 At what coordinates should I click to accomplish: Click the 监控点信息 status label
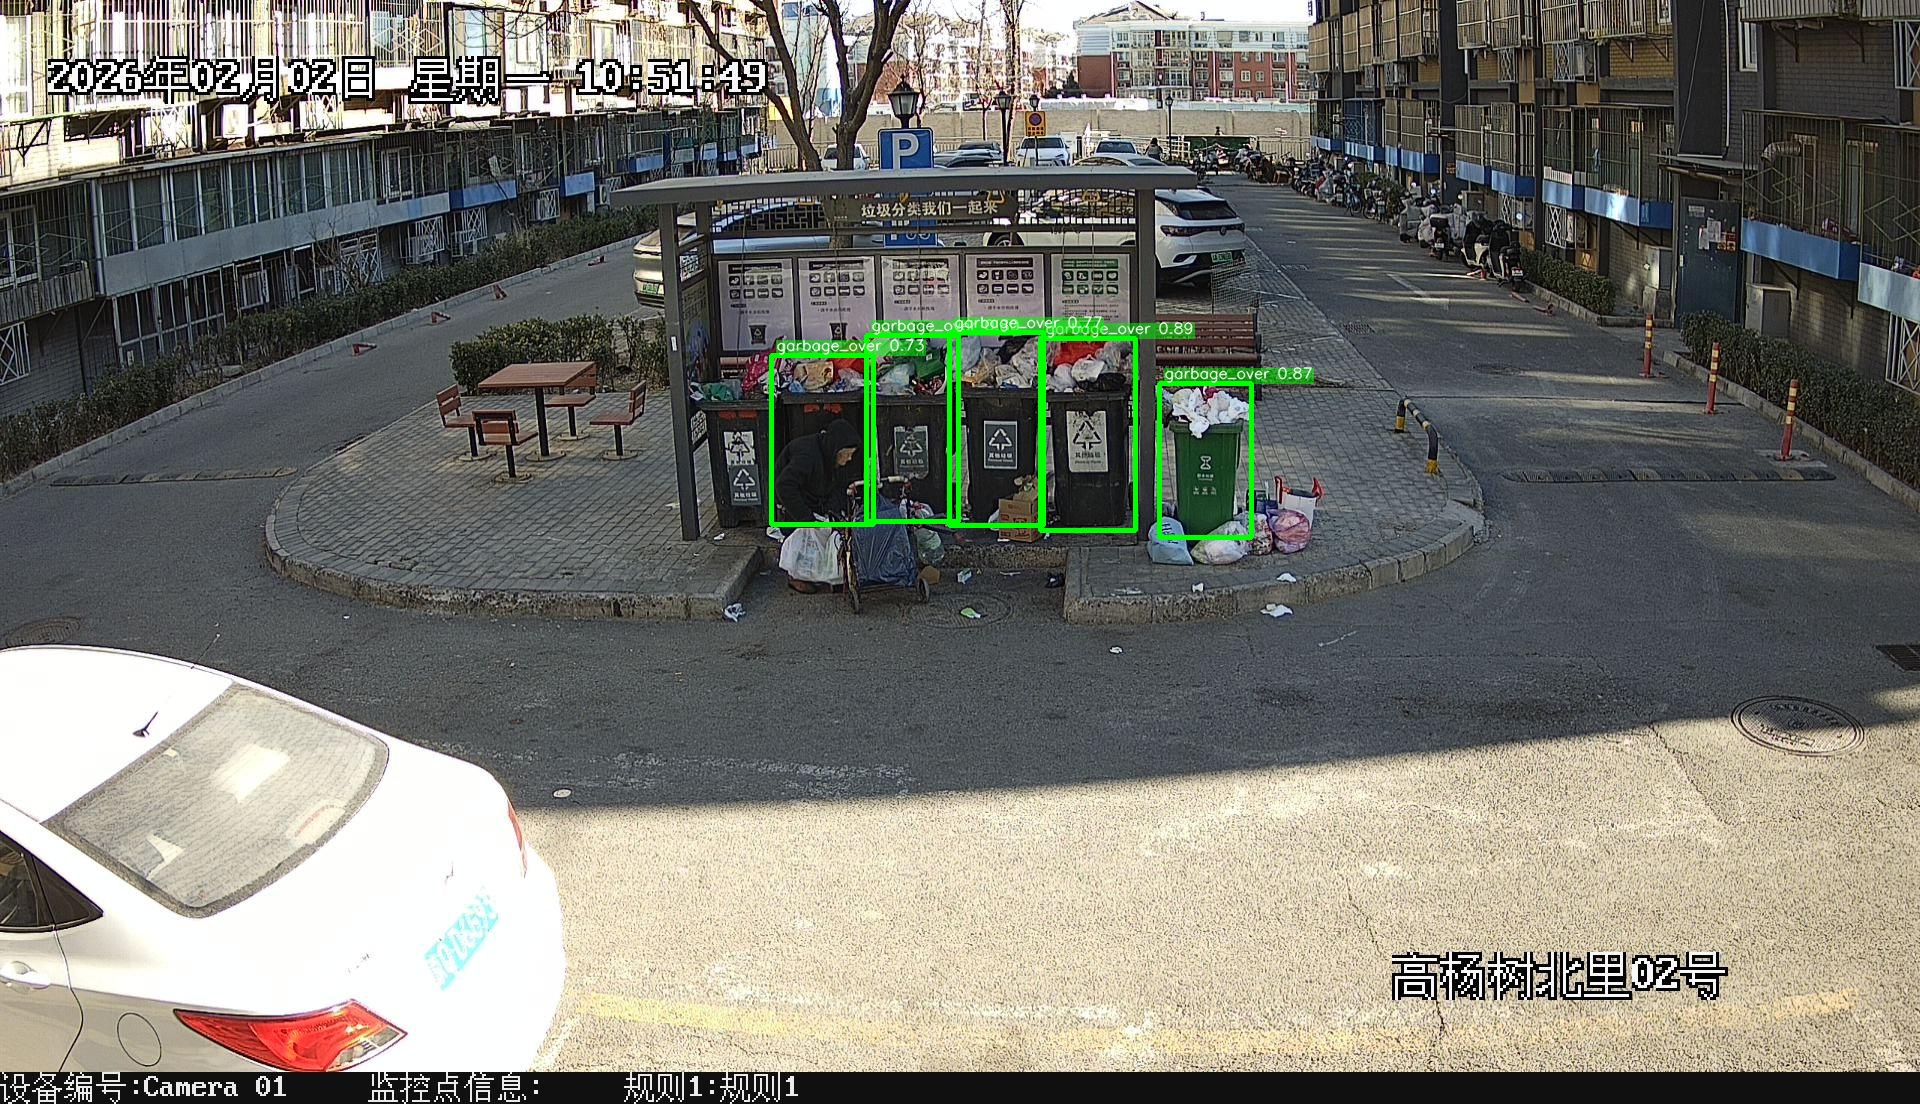tap(455, 1088)
